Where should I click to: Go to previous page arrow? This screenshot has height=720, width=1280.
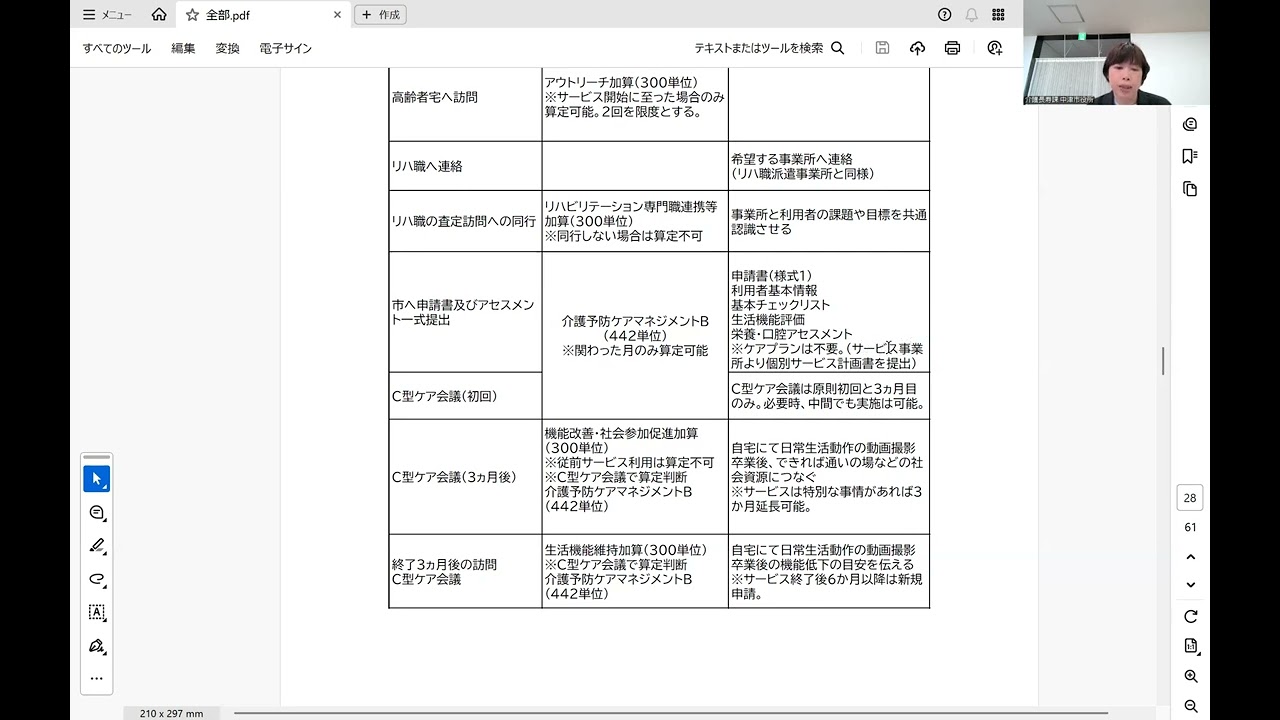[x=1190, y=557]
